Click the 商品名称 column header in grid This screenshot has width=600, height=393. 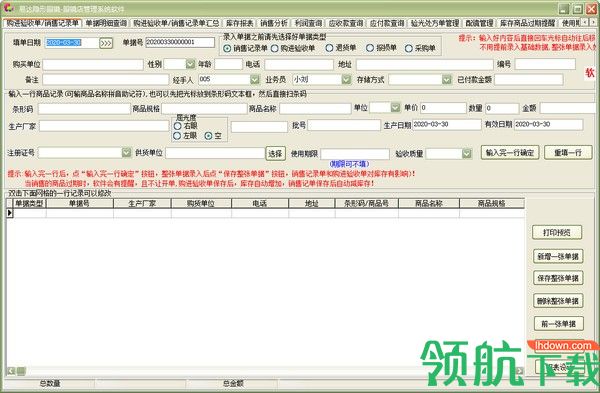[x=429, y=204]
